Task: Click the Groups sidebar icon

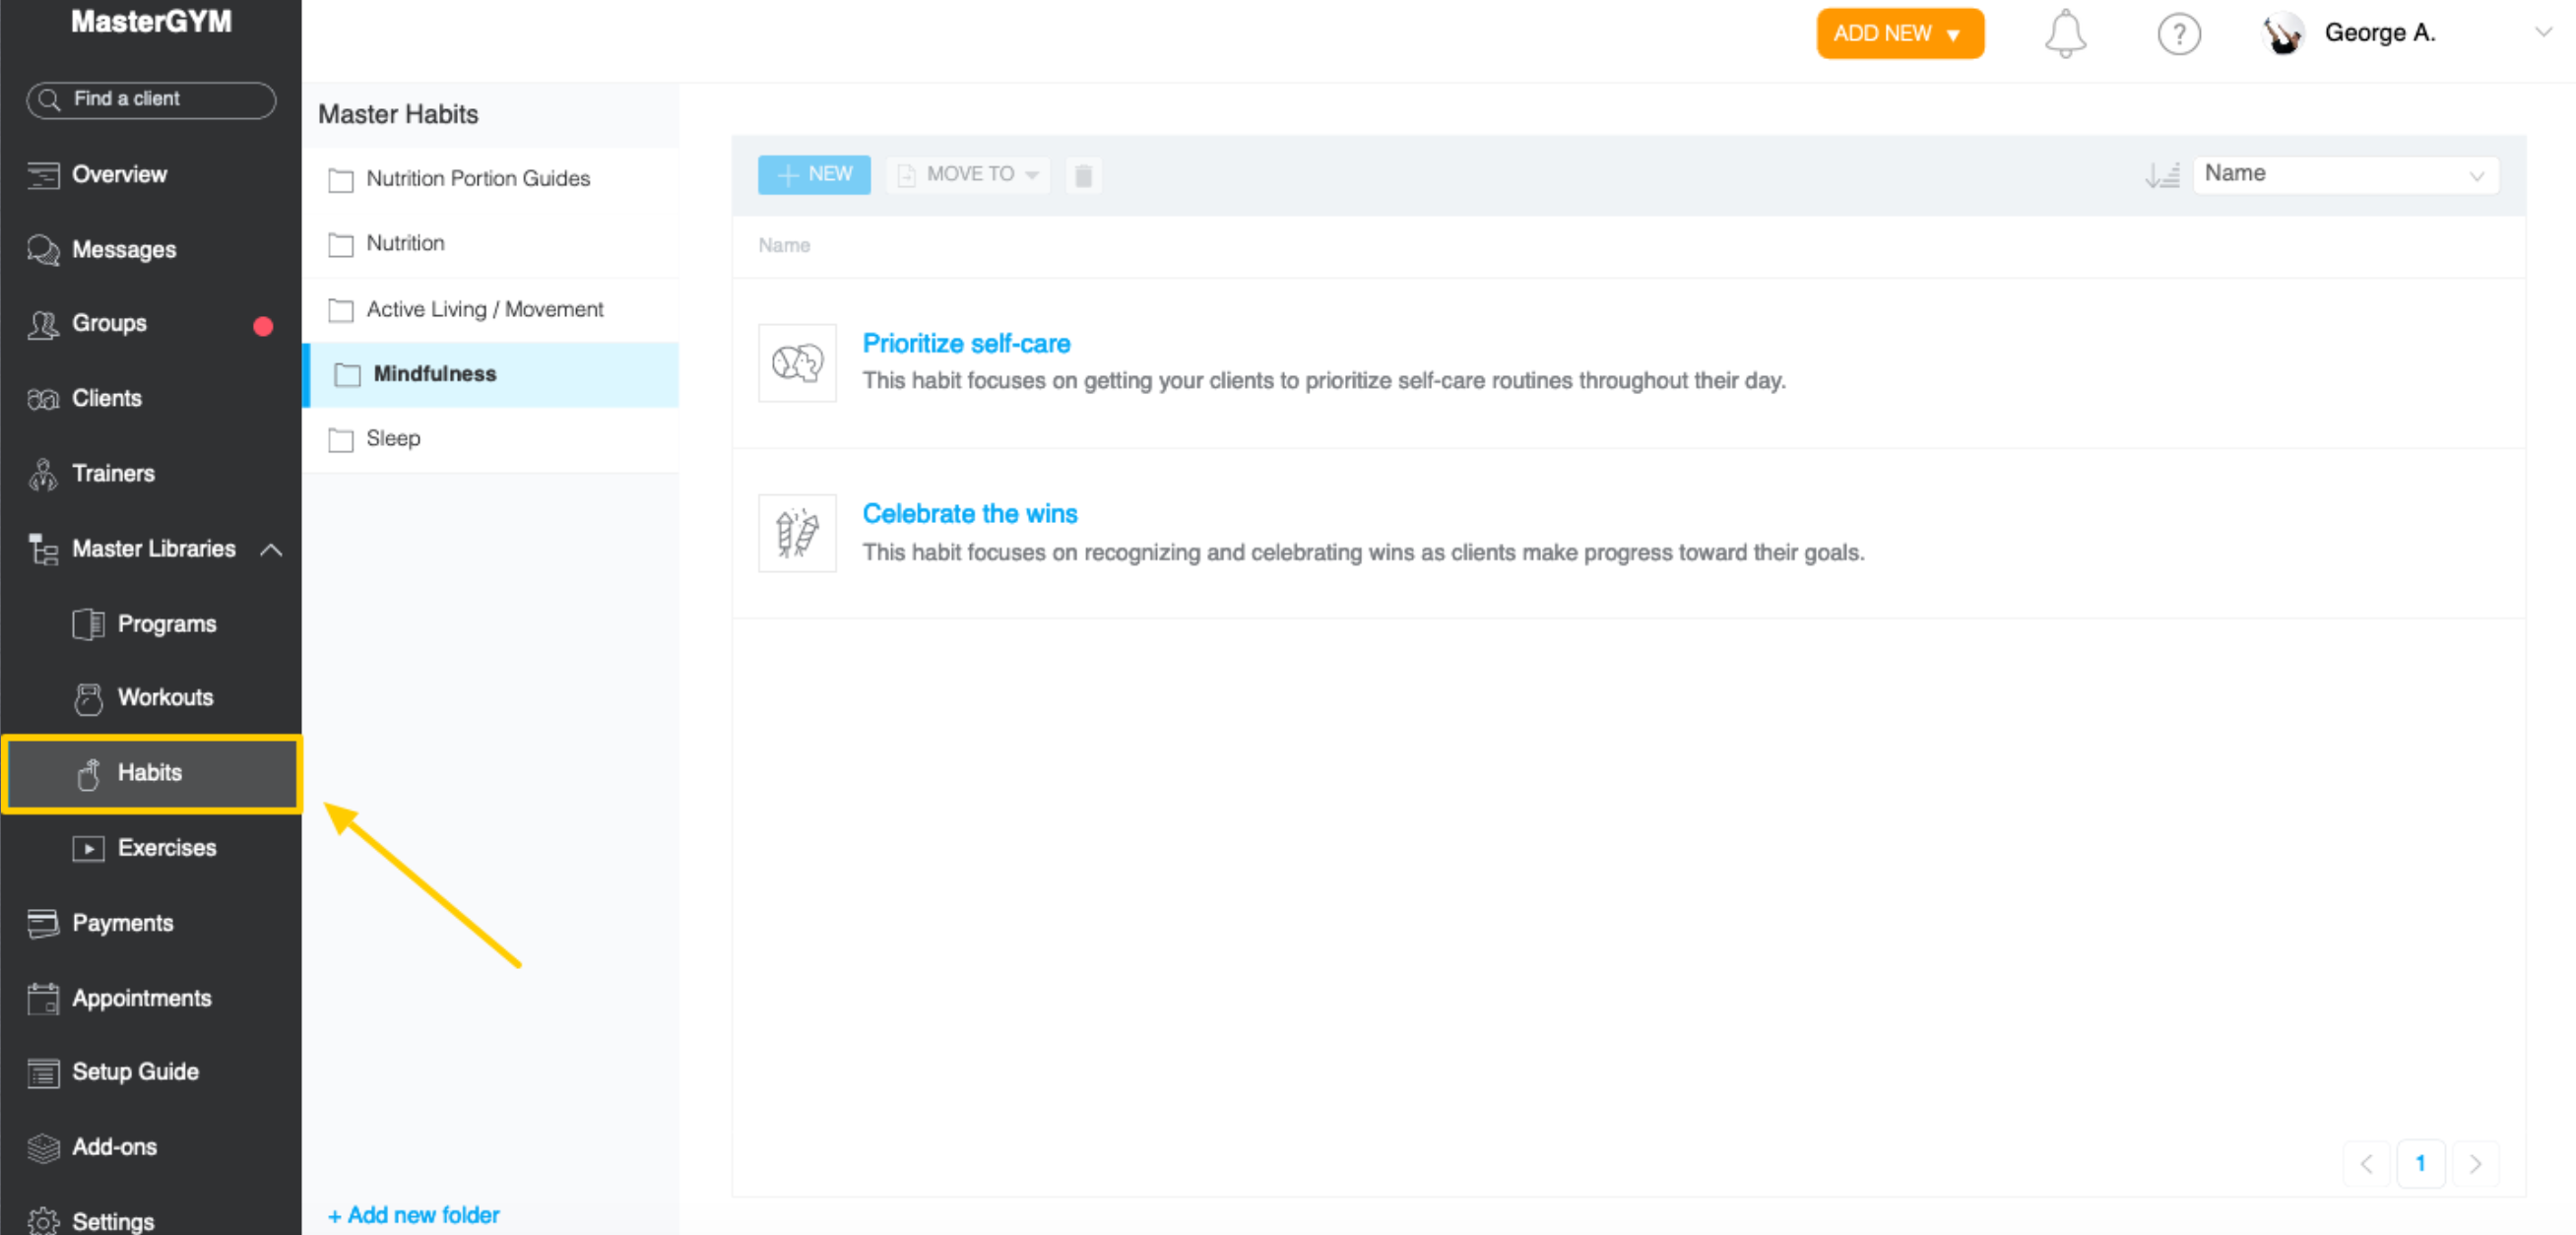Action: point(43,324)
